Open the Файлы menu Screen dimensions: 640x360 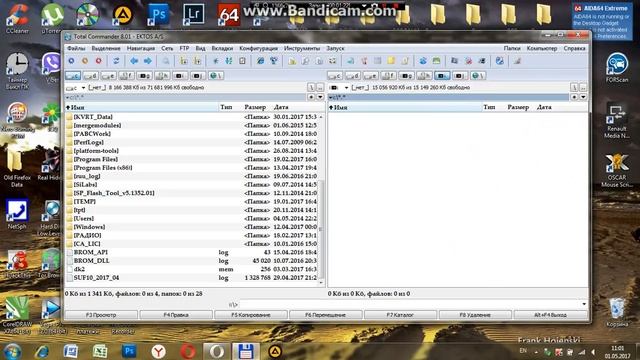[76, 48]
